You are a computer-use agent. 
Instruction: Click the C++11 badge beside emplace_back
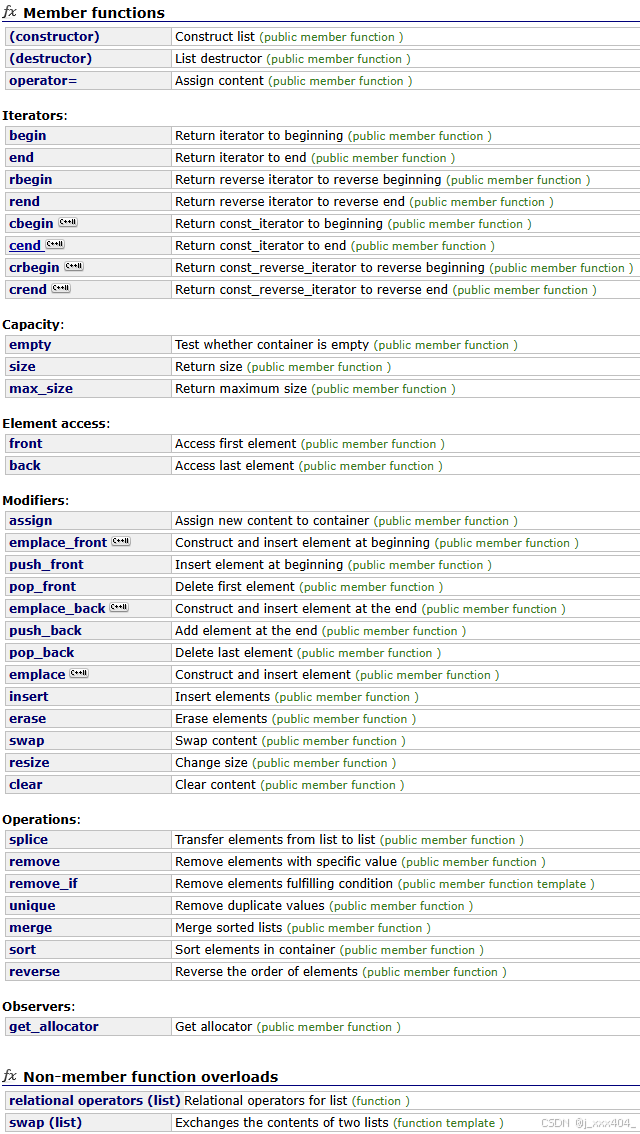tap(119, 608)
